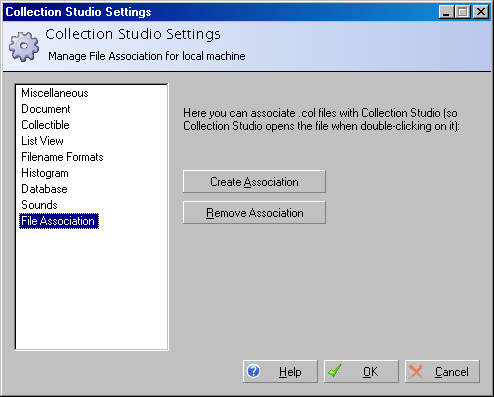
Task: Switch to List View settings
Action: (x=42, y=141)
